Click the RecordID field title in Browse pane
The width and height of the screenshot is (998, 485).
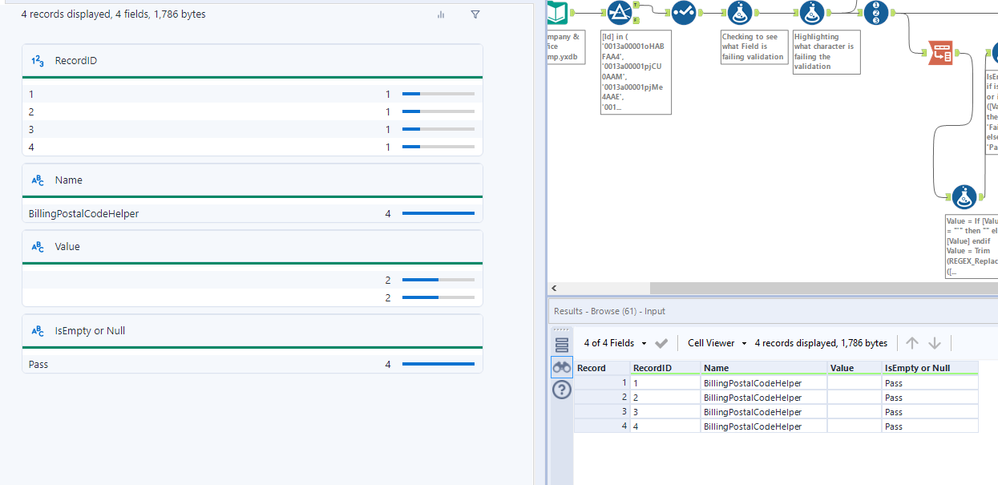click(76, 61)
